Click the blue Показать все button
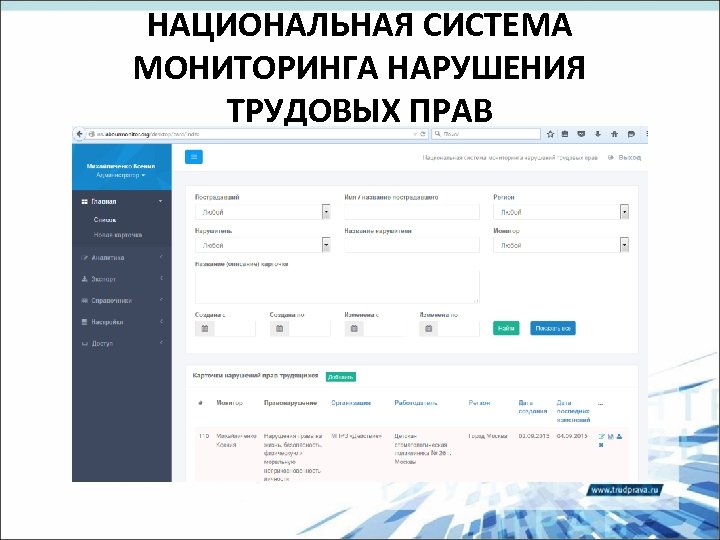Screen dimensions: 720x540 [553, 328]
